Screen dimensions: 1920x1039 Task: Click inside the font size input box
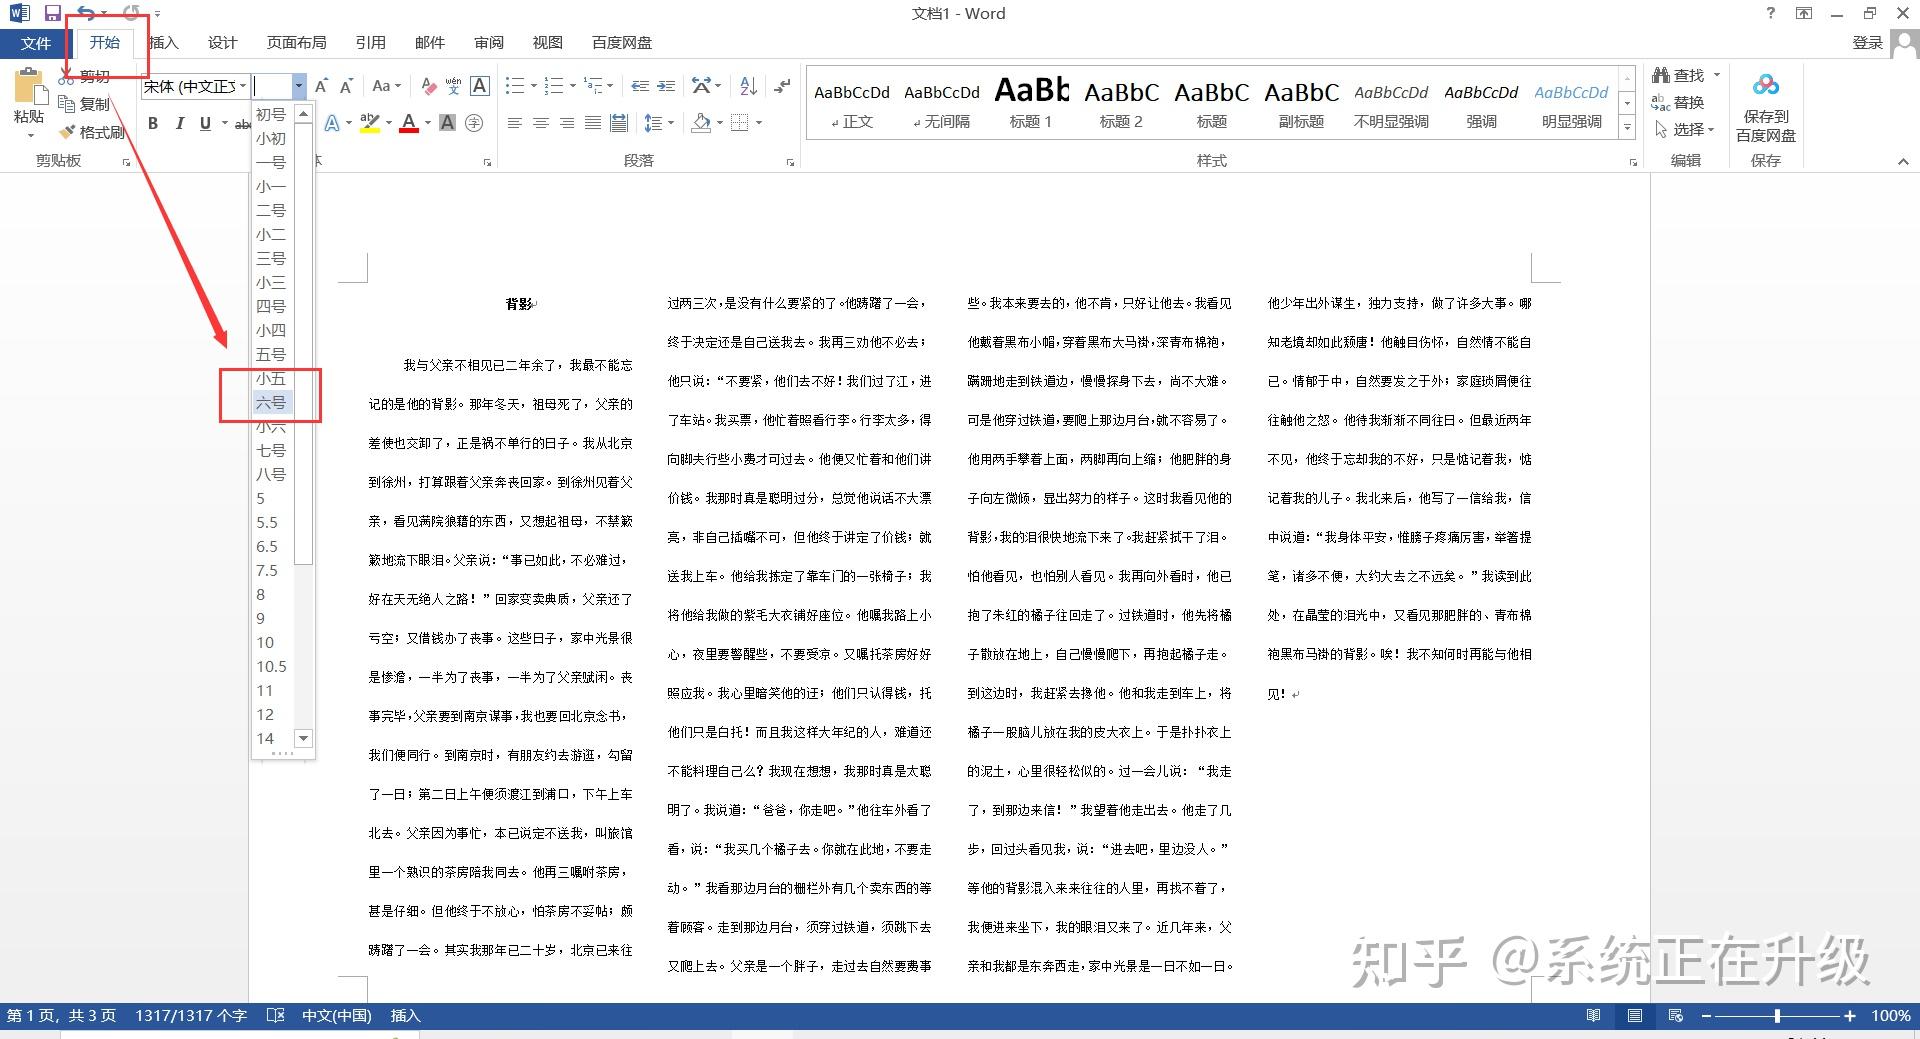pyautogui.click(x=272, y=86)
